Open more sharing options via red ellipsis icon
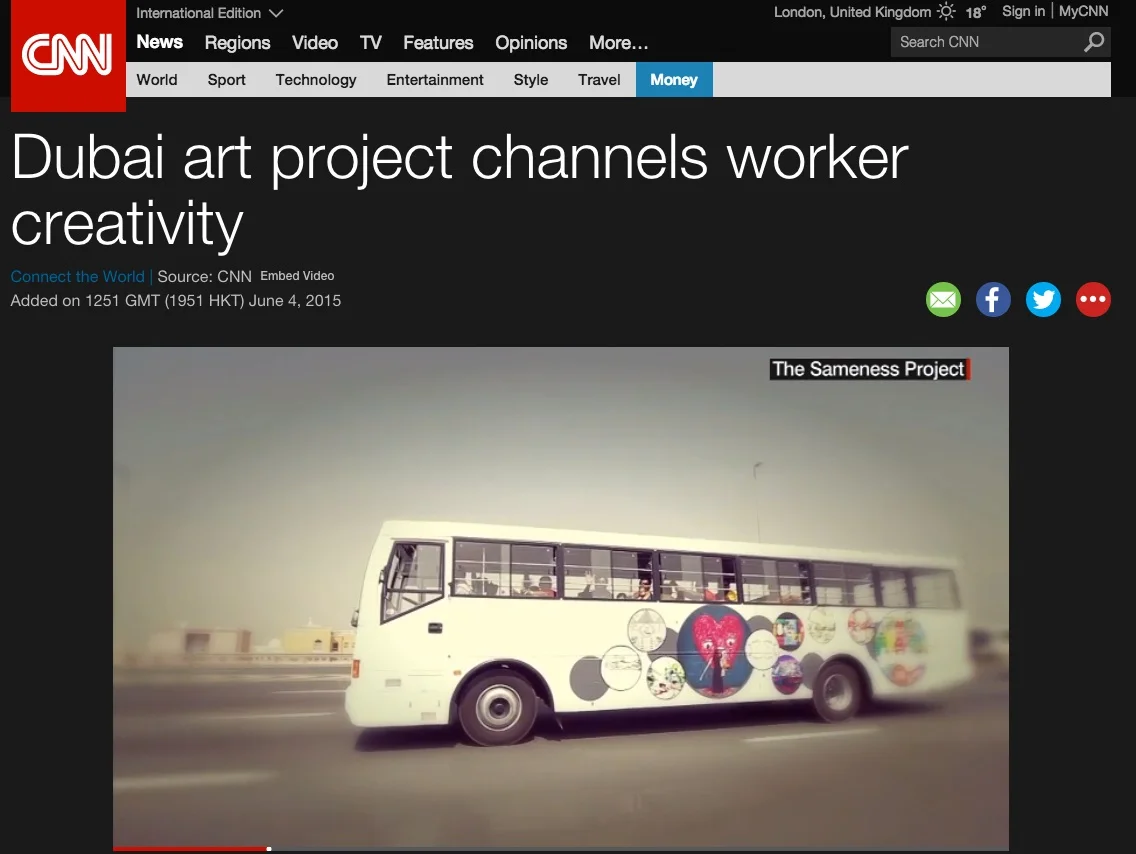The image size is (1136, 854). coord(1093,299)
